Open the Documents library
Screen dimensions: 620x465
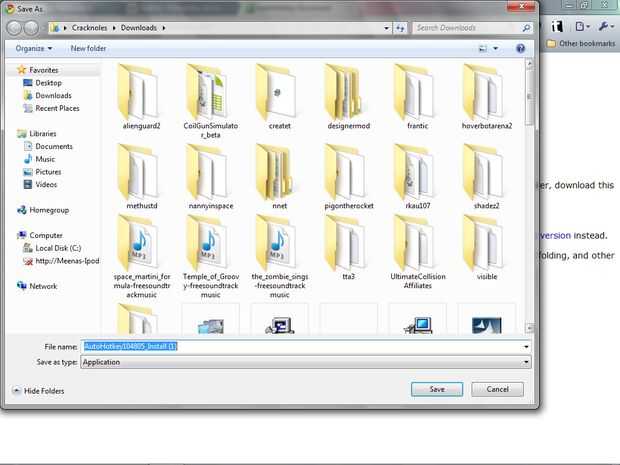click(x=48, y=146)
